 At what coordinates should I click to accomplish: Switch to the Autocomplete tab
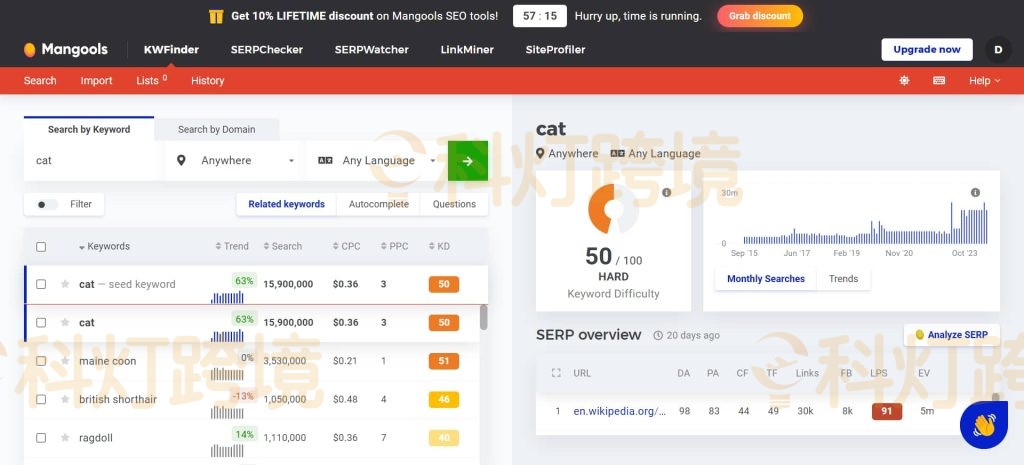click(379, 204)
